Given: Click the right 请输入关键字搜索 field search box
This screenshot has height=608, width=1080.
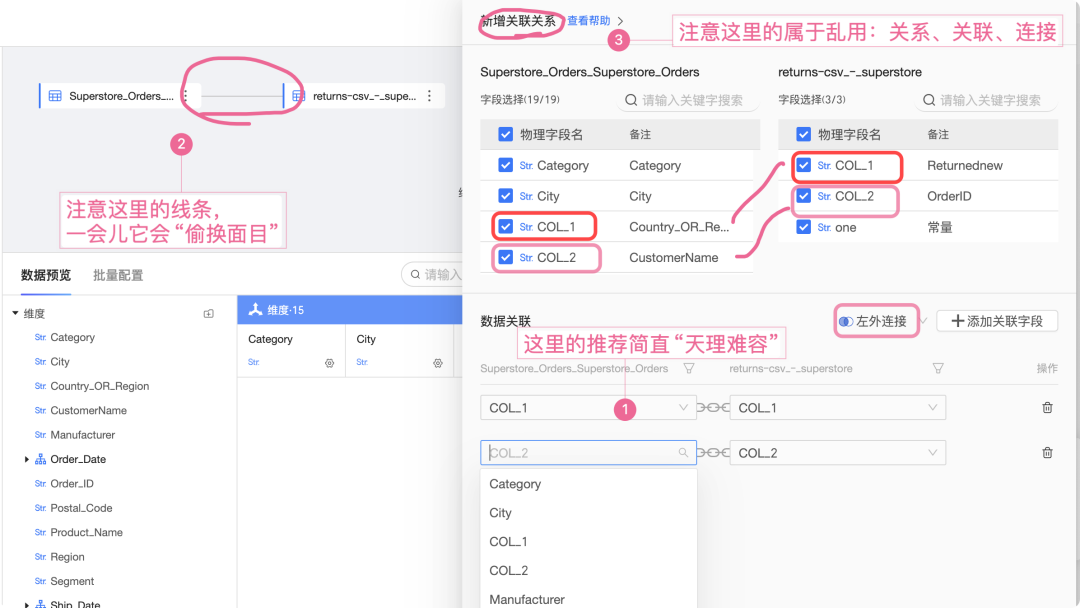Looking at the screenshot, I should click(x=986, y=100).
